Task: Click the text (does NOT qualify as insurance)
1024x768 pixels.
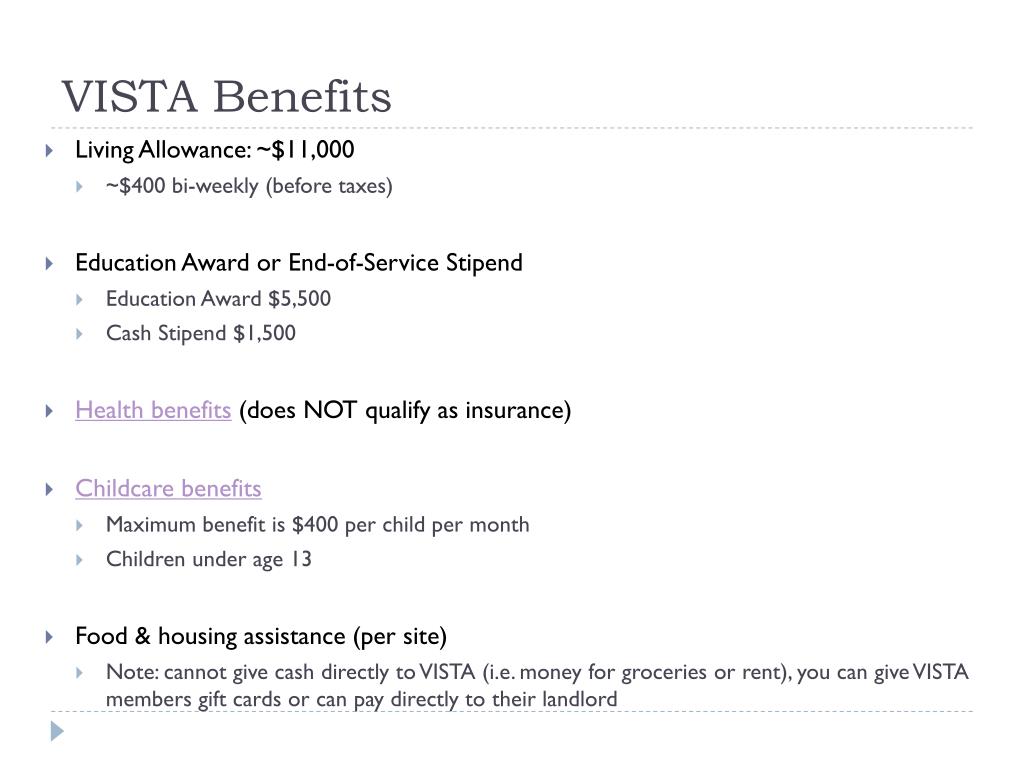Action: (x=405, y=411)
